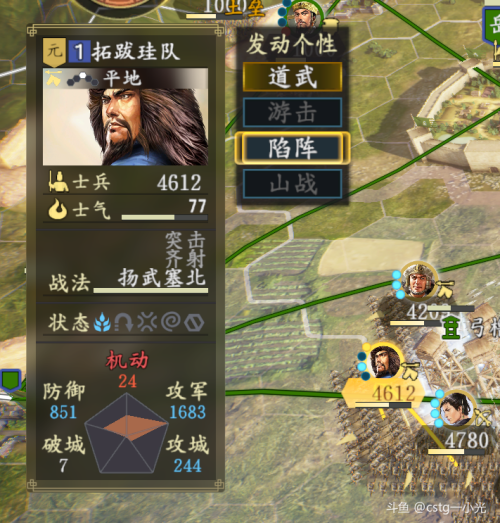Select the 道武 trait option
Viewport: 500px width, 523px height.
click(292, 77)
